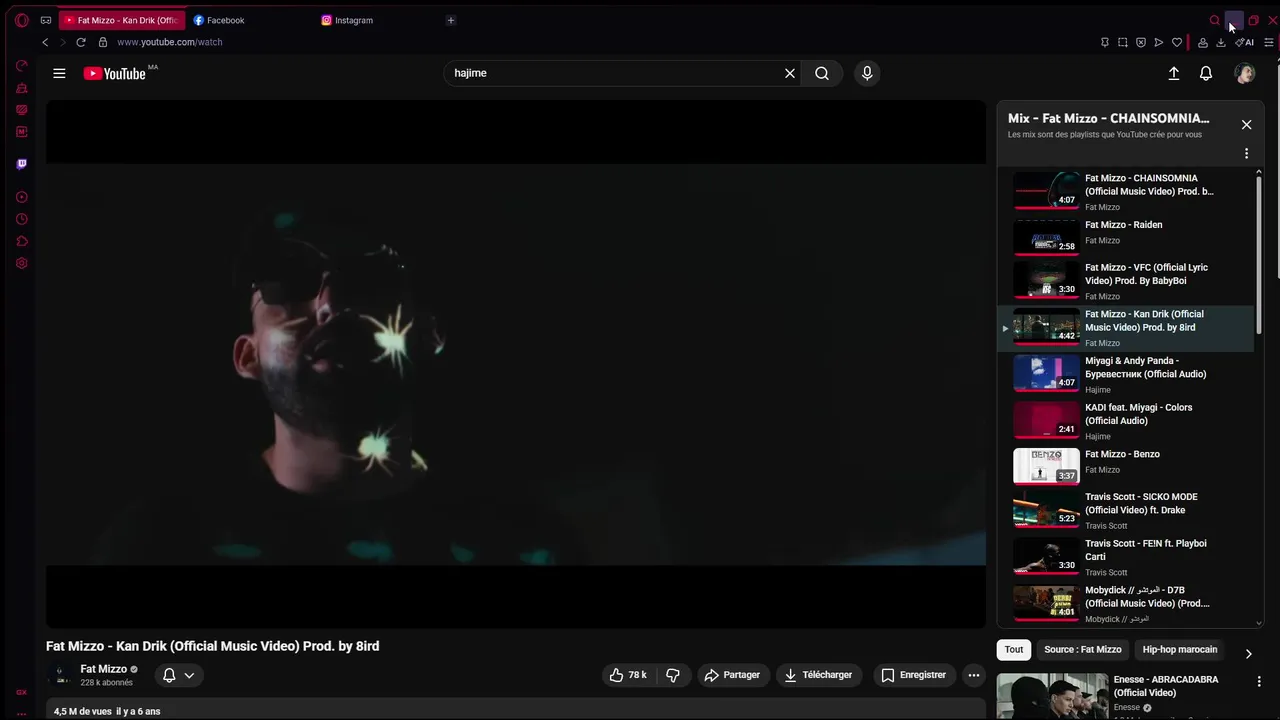Click the Partager button
The width and height of the screenshot is (1280, 720).
click(733, 675)
